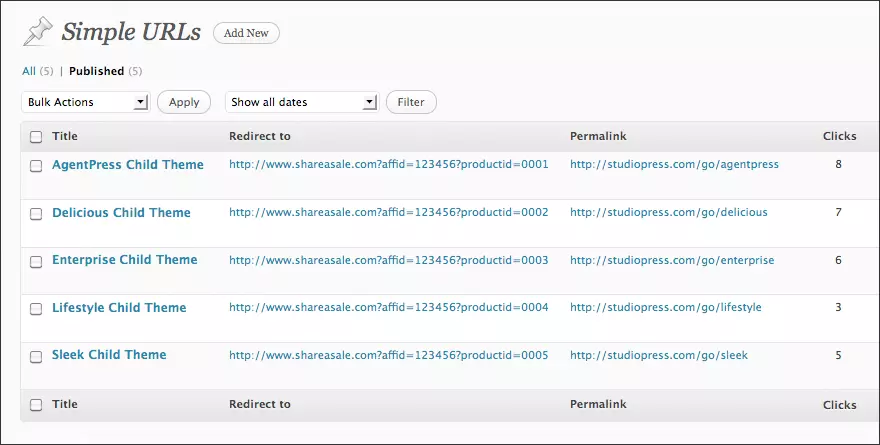
Task: Click the Clicks label in the table footer
Action: point(840,405)
